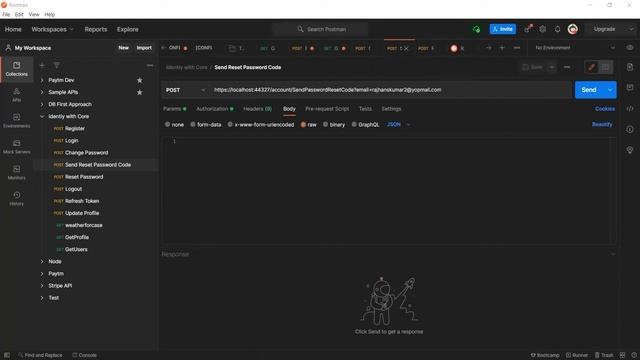
Task: Click the Upgrade button
Action: click(604, 29)
